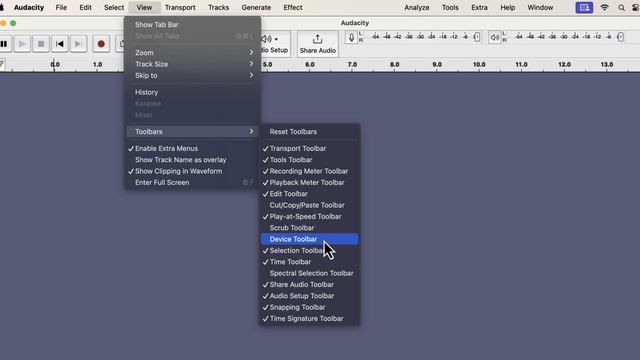Toggle the Time Toolbar

click(x=309, y=262)
